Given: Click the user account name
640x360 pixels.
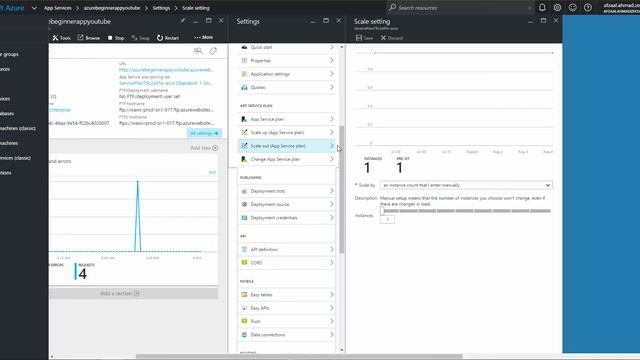Looking at the screenshot, I should point(621,5).
